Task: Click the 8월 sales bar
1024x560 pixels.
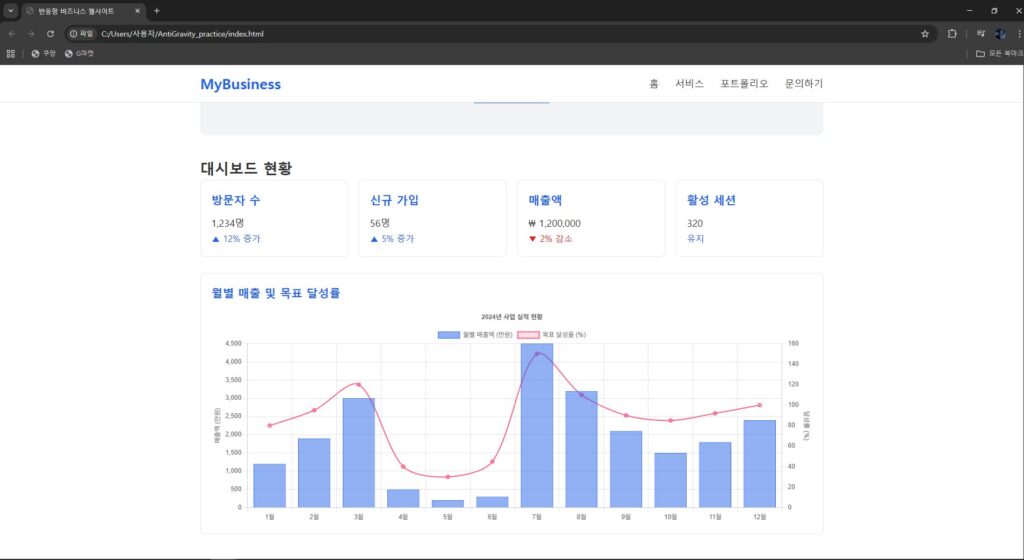Action: tap(581, 449)
